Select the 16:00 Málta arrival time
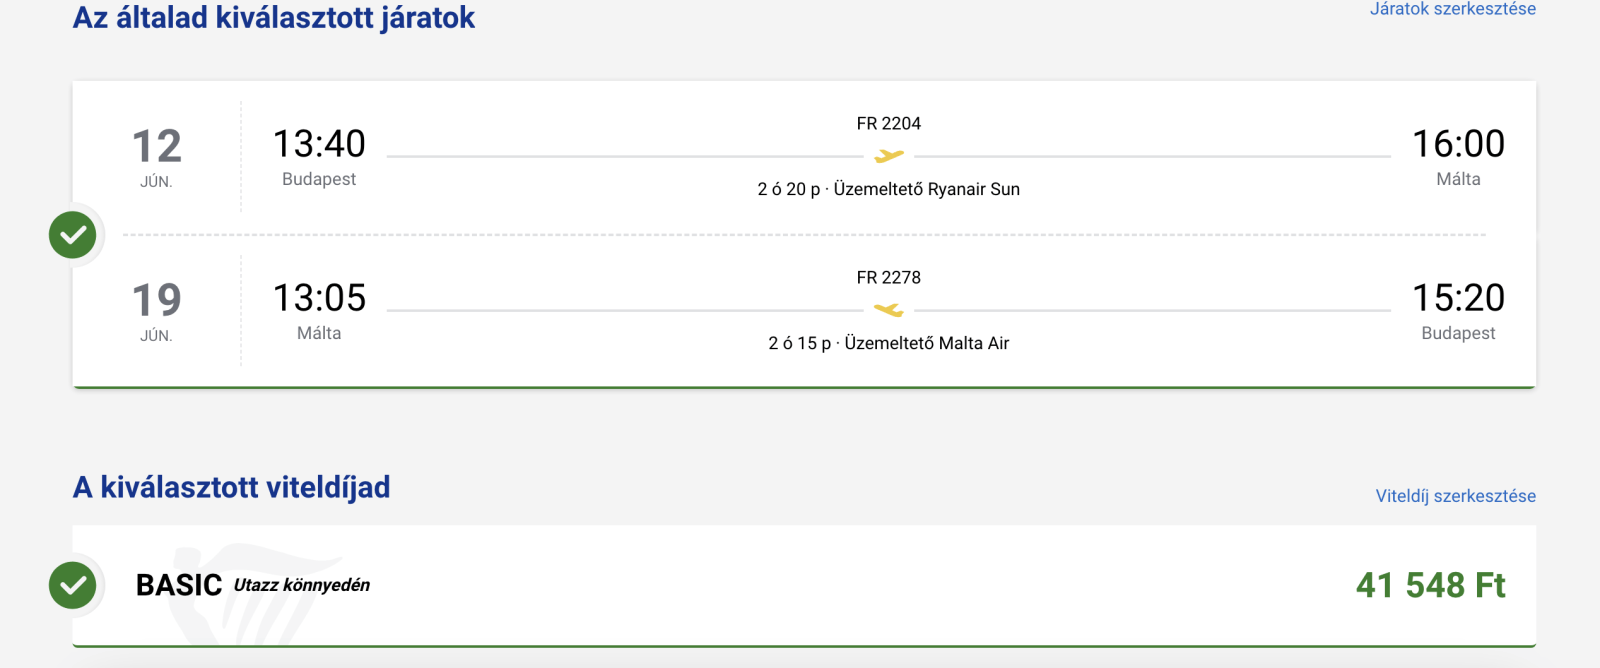1600x668 pixels. [1458, 145]
